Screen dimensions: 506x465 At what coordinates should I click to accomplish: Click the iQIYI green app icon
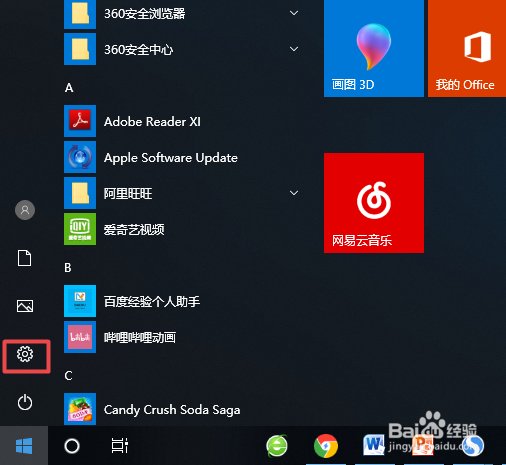pos(80,229)
